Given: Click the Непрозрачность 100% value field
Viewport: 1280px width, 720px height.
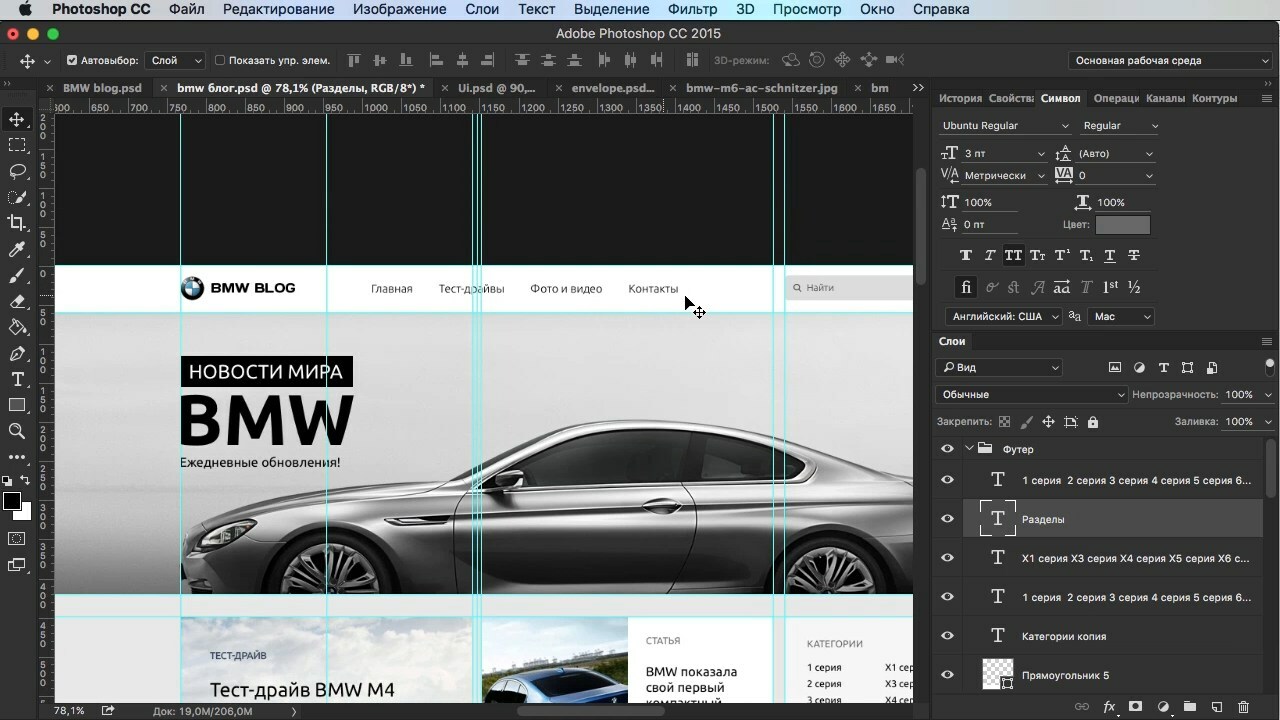Looking at the screenshot, I should point(1239,395).
